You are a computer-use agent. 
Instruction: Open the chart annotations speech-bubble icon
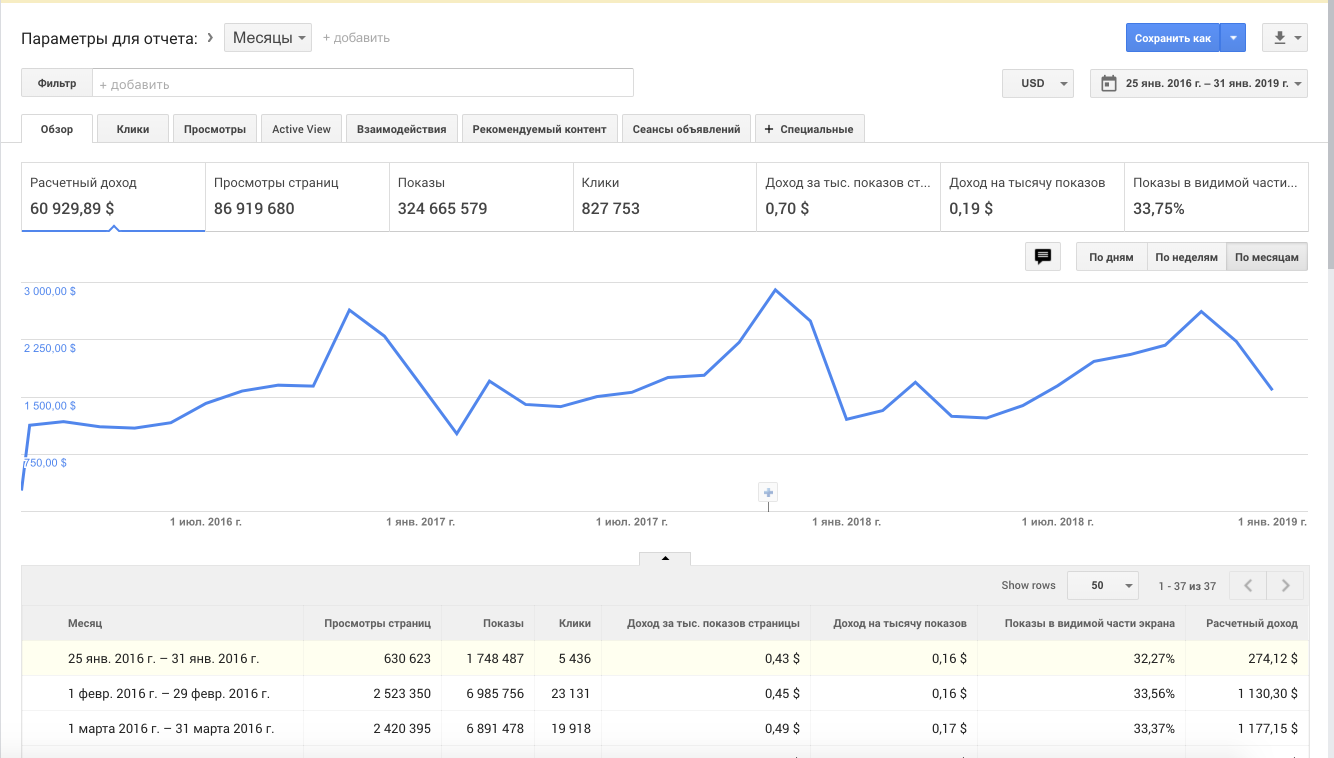pyautogui.click(x=1042, y=257)
